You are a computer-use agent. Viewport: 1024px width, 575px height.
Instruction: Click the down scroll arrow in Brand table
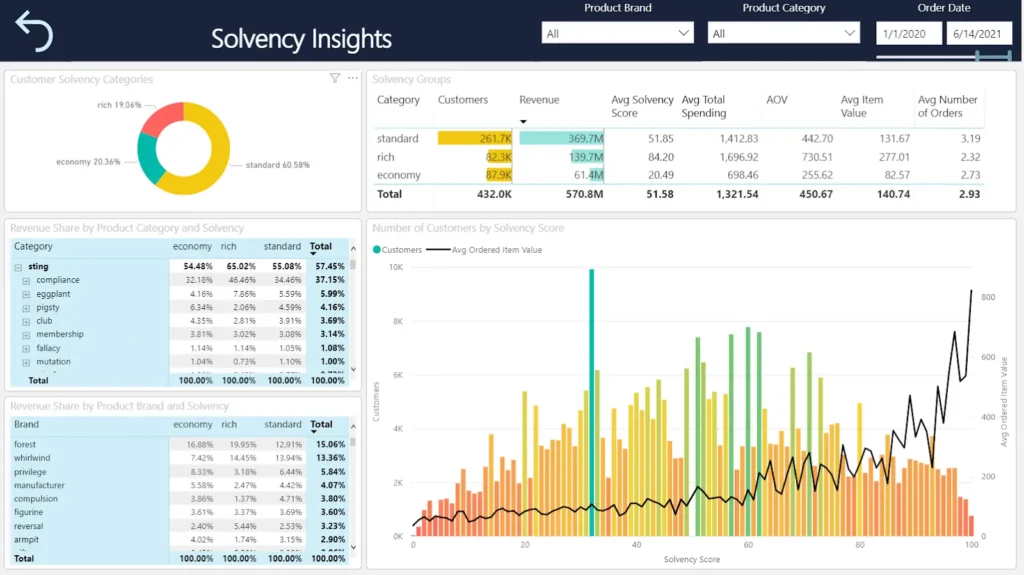(352, 547)
